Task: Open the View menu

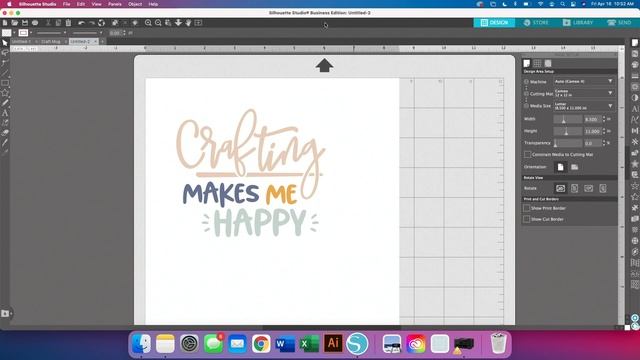Action: point(96,4)
